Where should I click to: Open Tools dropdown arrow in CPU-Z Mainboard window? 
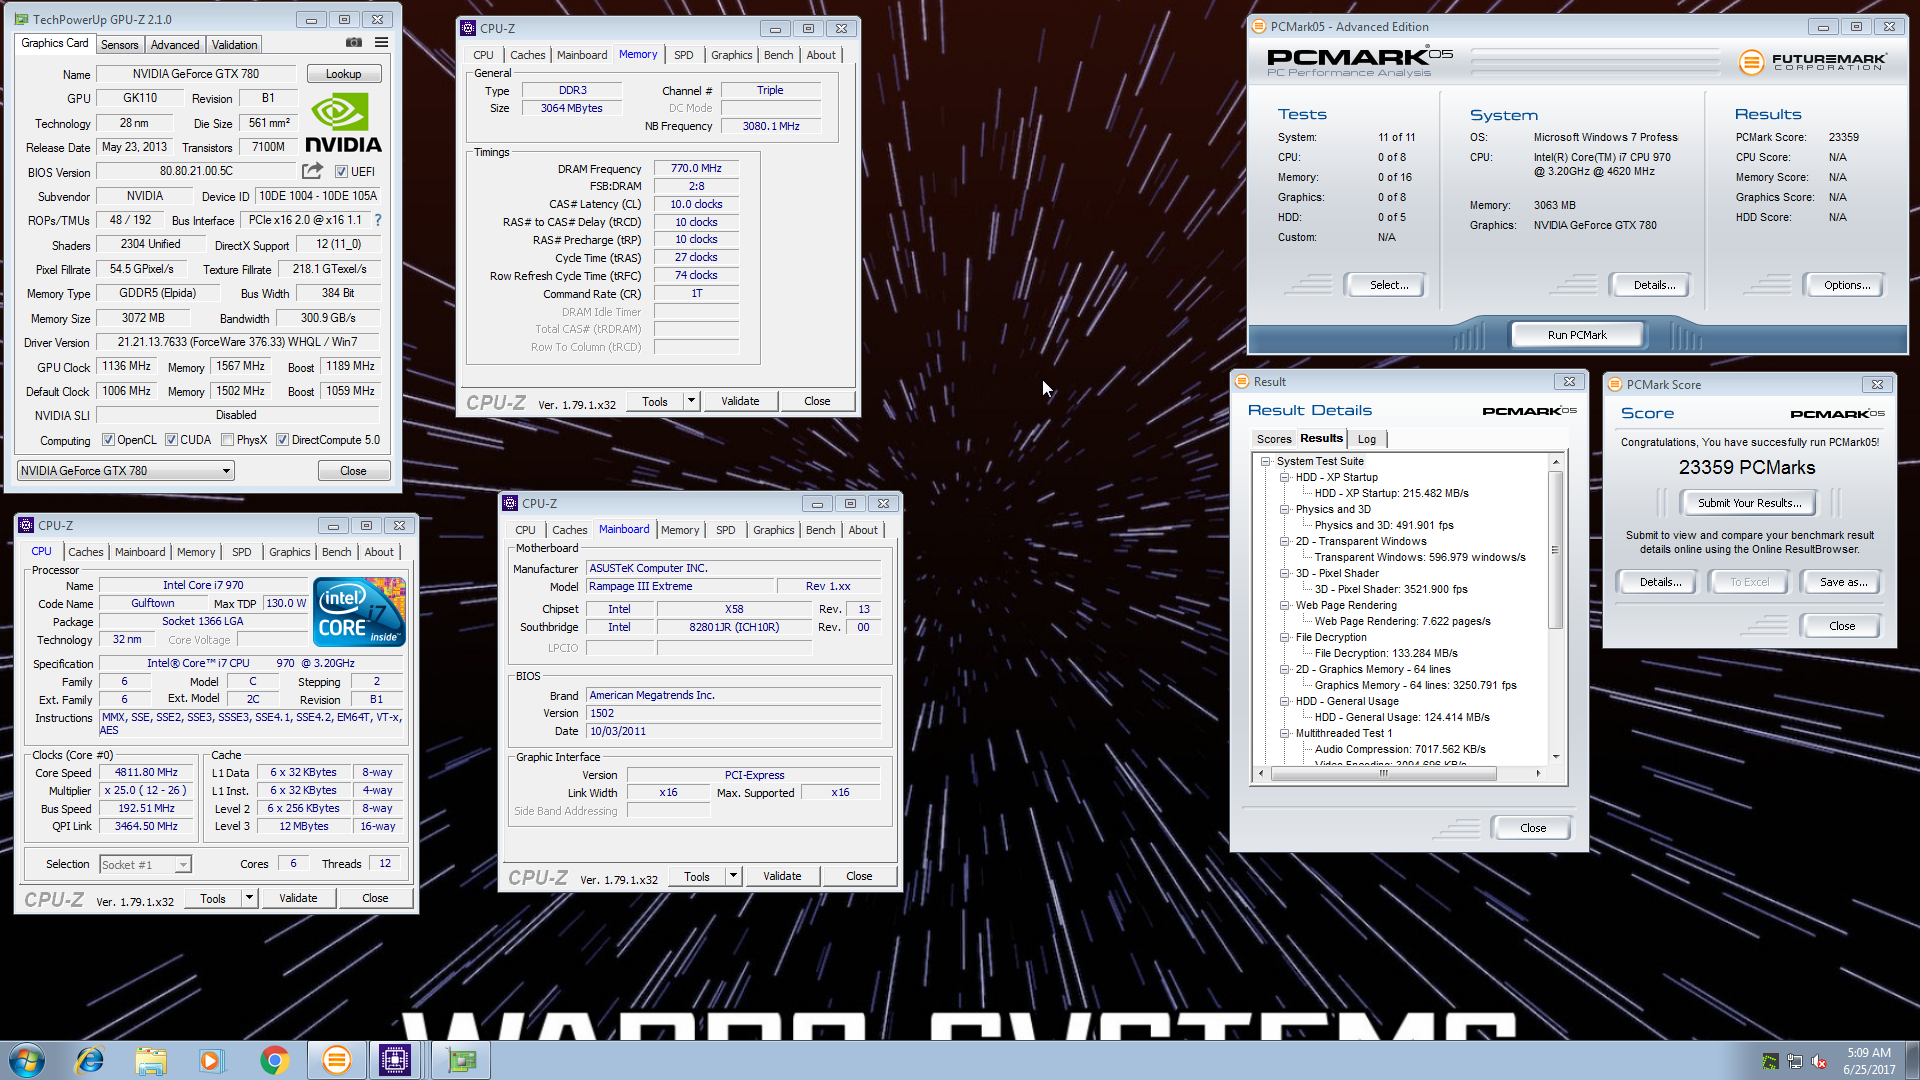(x=733, y=876)
